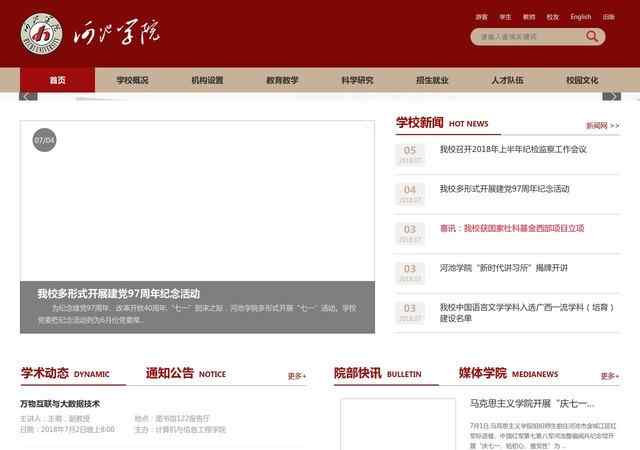Switch to the English site link
640x450 pixels.
581,17
